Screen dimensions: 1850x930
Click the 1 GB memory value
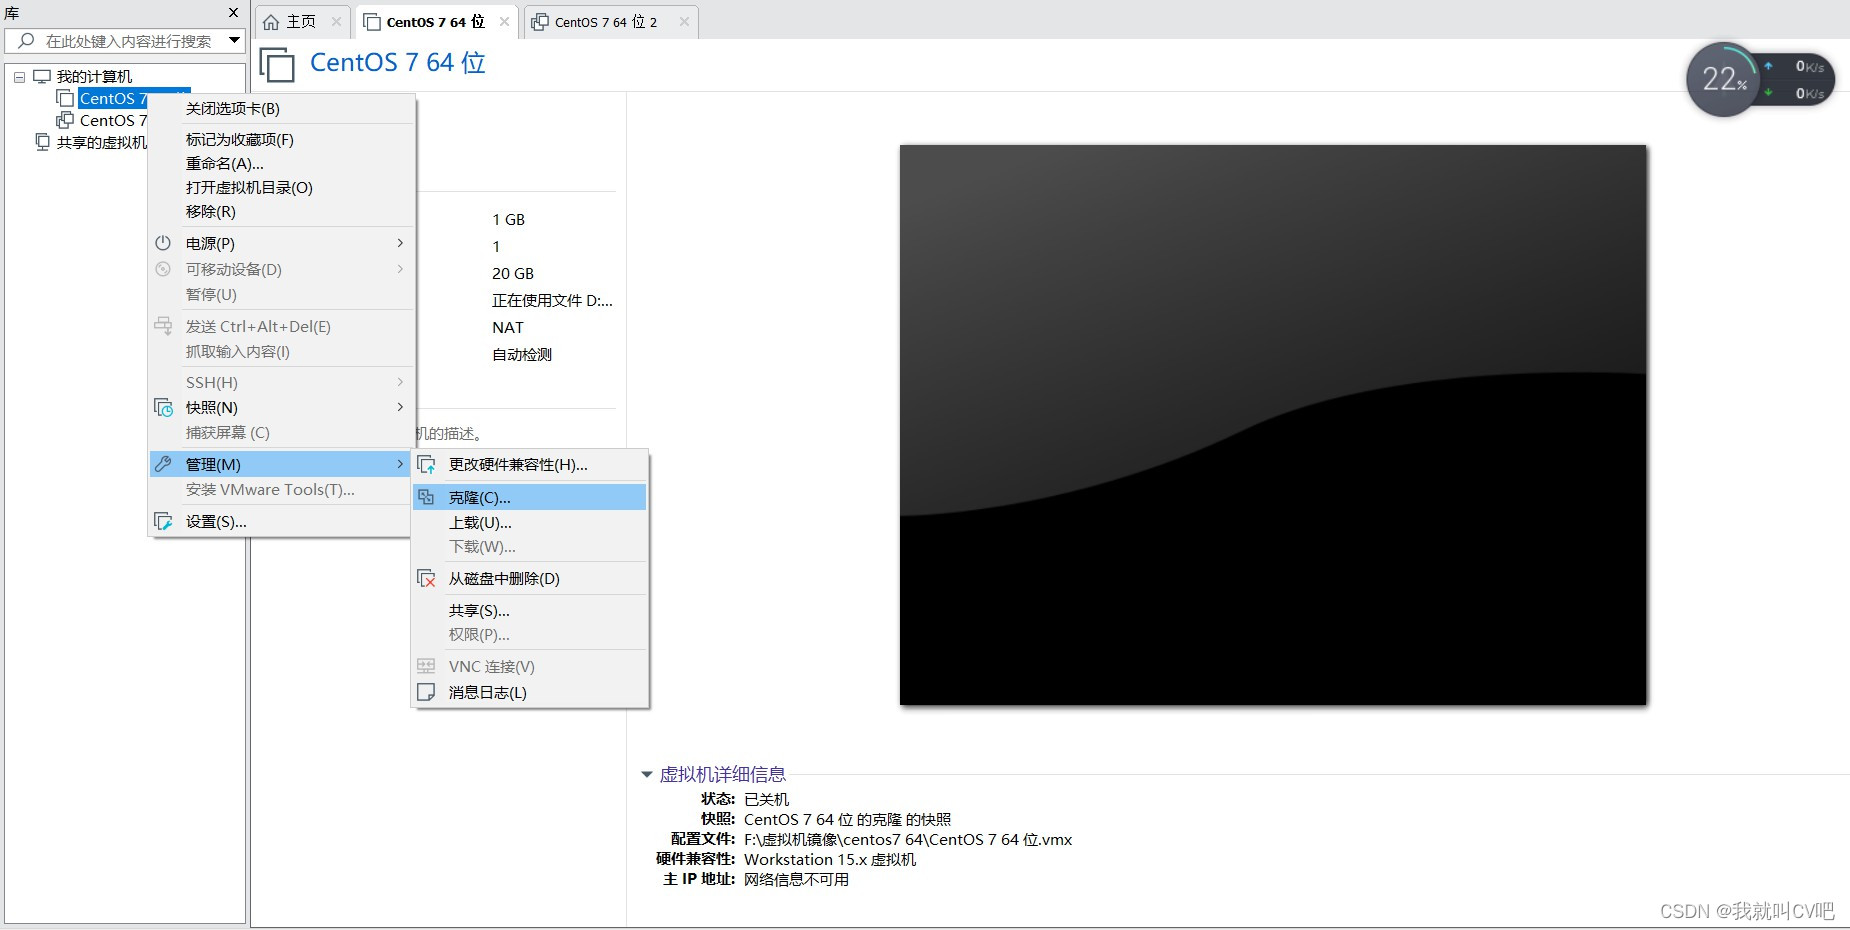(x=508, y=220)
